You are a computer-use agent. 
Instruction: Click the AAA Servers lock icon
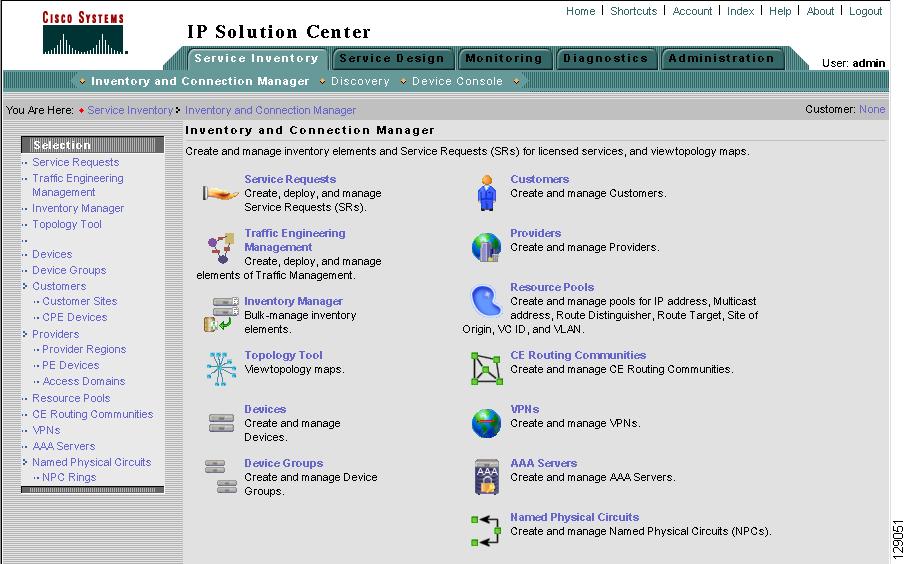(x=487, y=477)
